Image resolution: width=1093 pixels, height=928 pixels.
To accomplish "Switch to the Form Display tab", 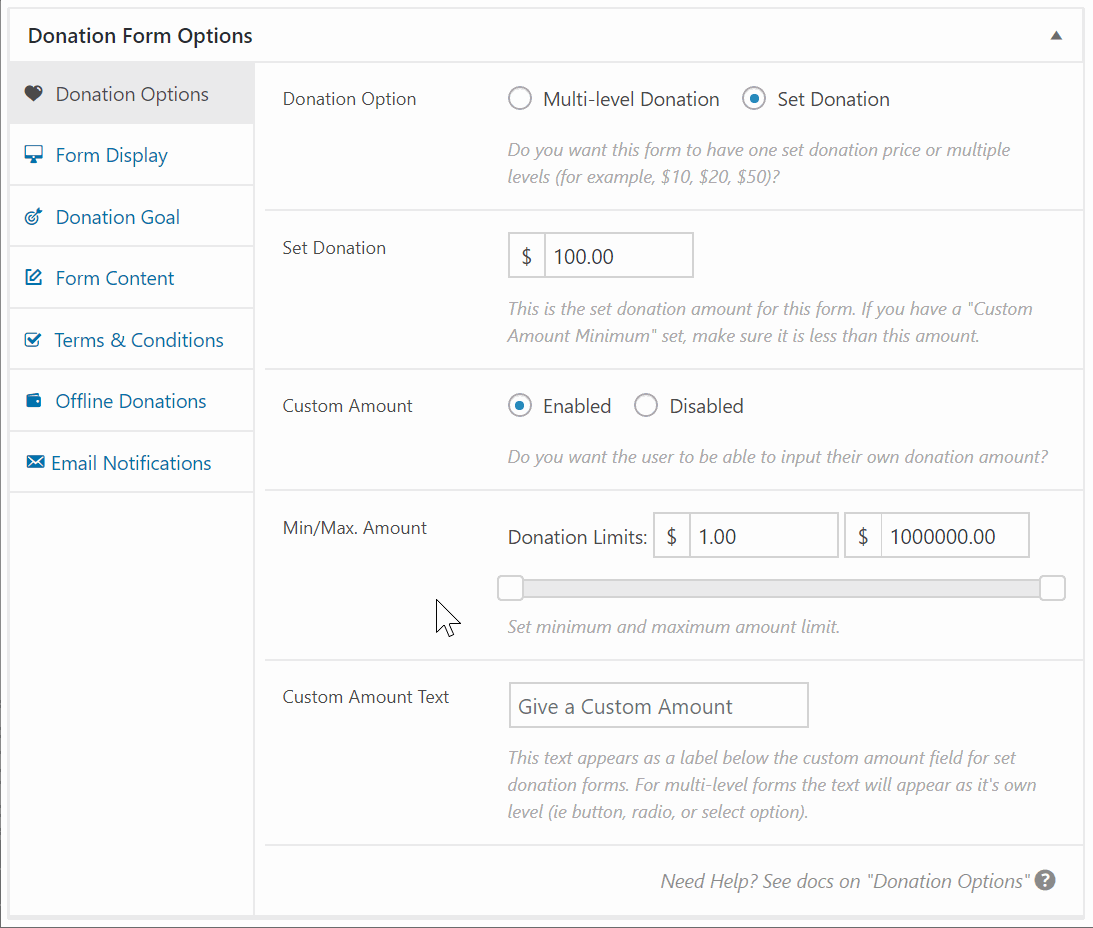I will click(132, 155).
